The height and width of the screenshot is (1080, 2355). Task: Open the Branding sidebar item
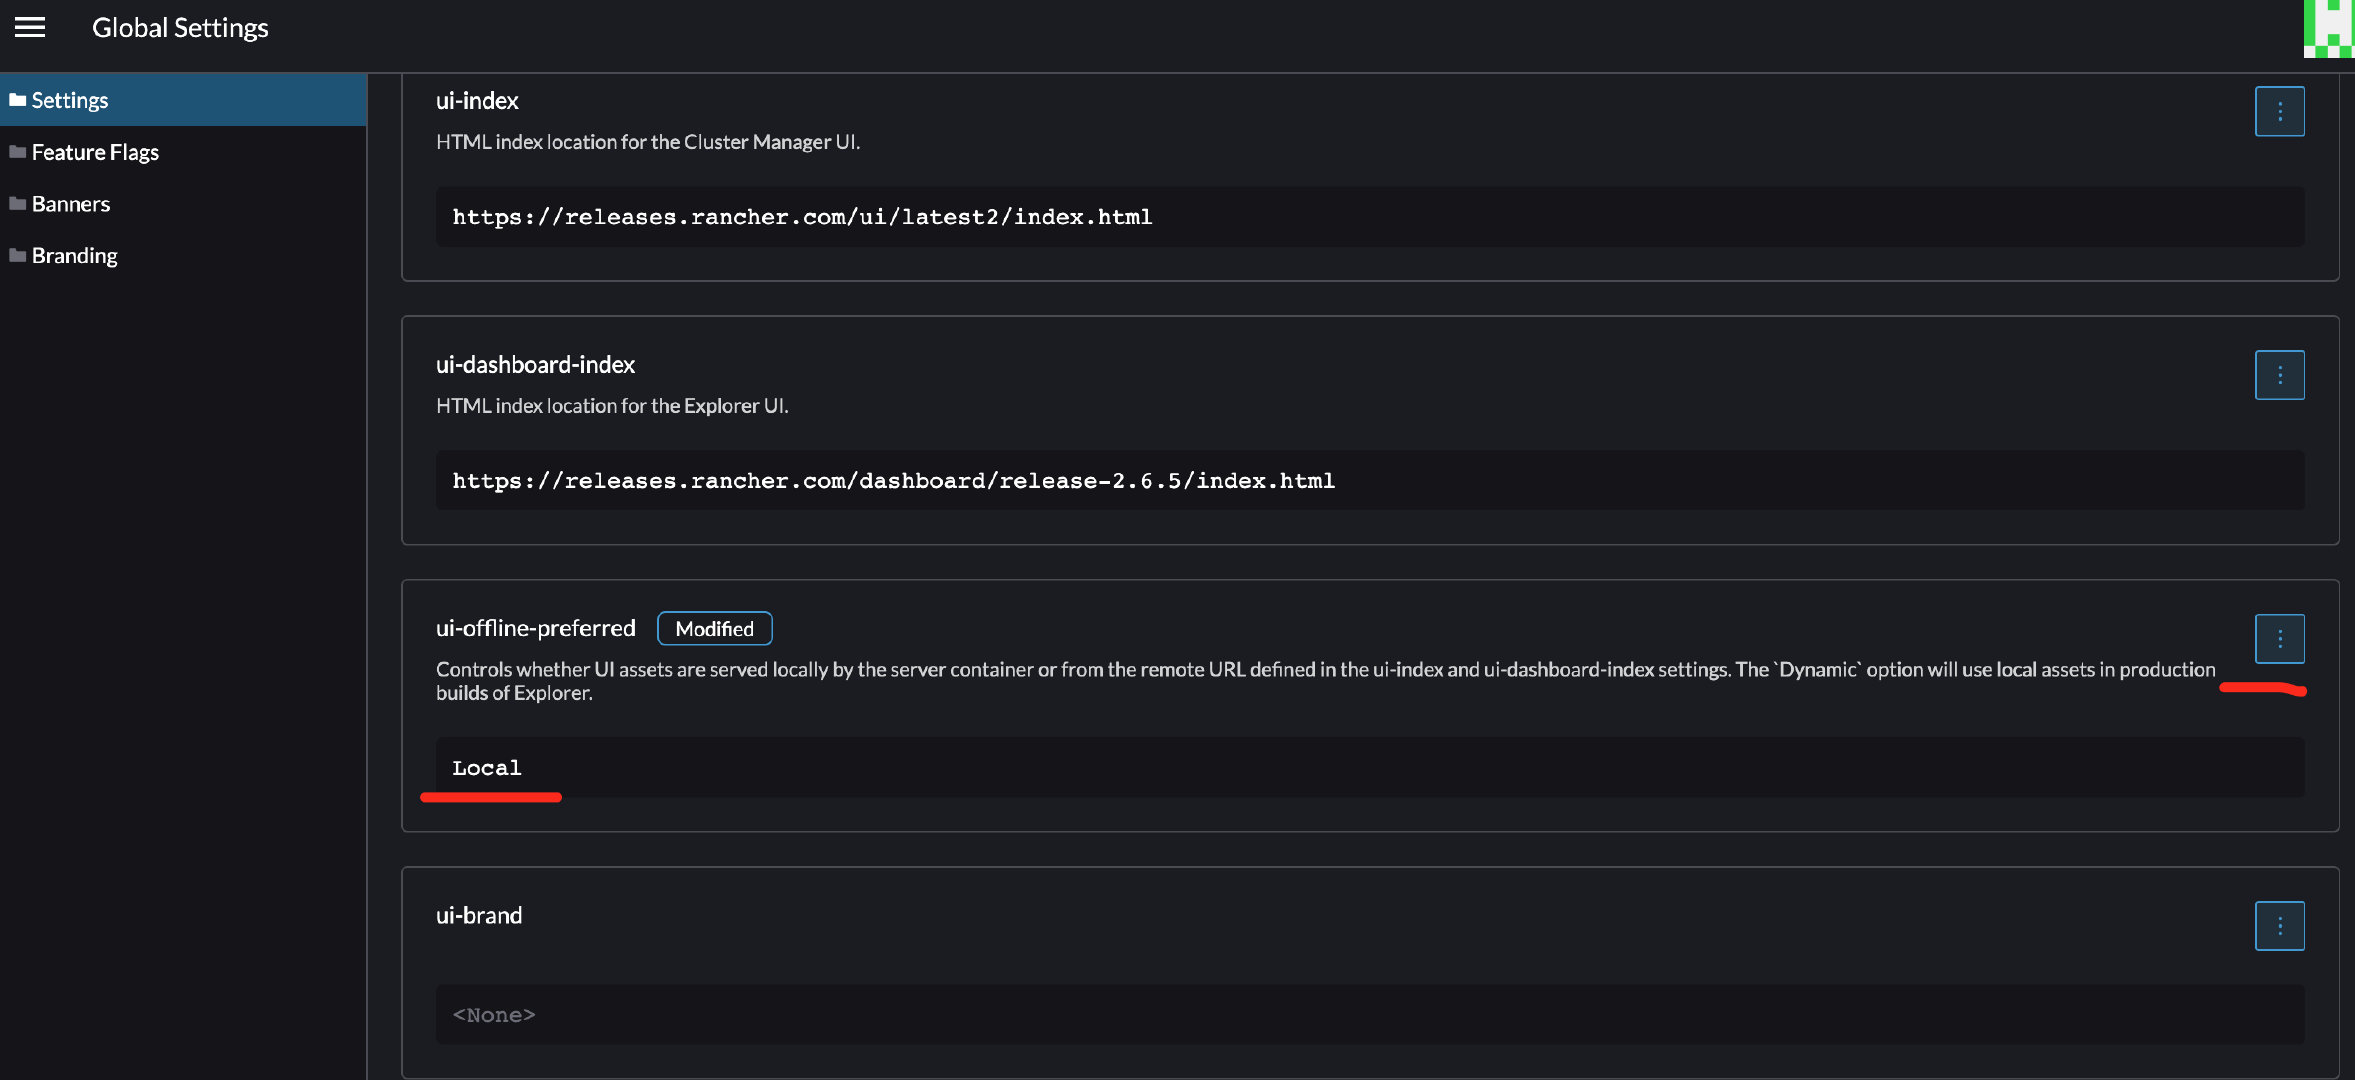(x=75, y=256)
